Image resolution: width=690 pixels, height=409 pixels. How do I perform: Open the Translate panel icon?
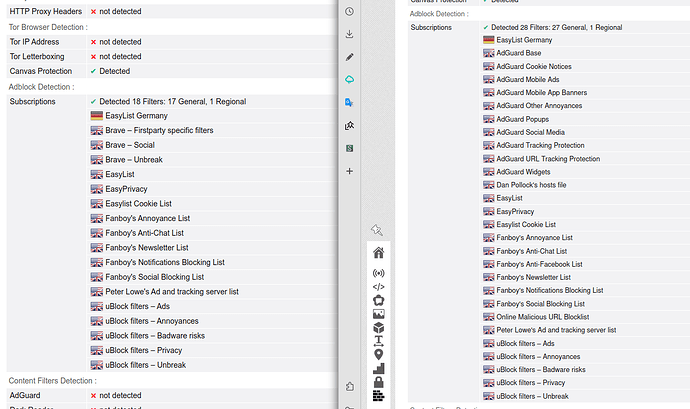point(349,103)
